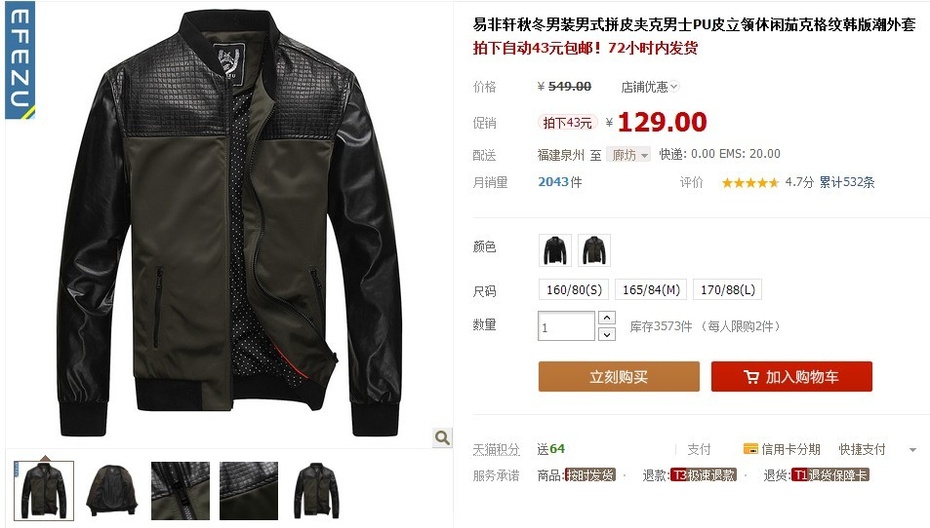Viewport: 930px width, 528px height.
Task: Click the magnifier zoom icon on product image
Action: [x=442, y=438]
